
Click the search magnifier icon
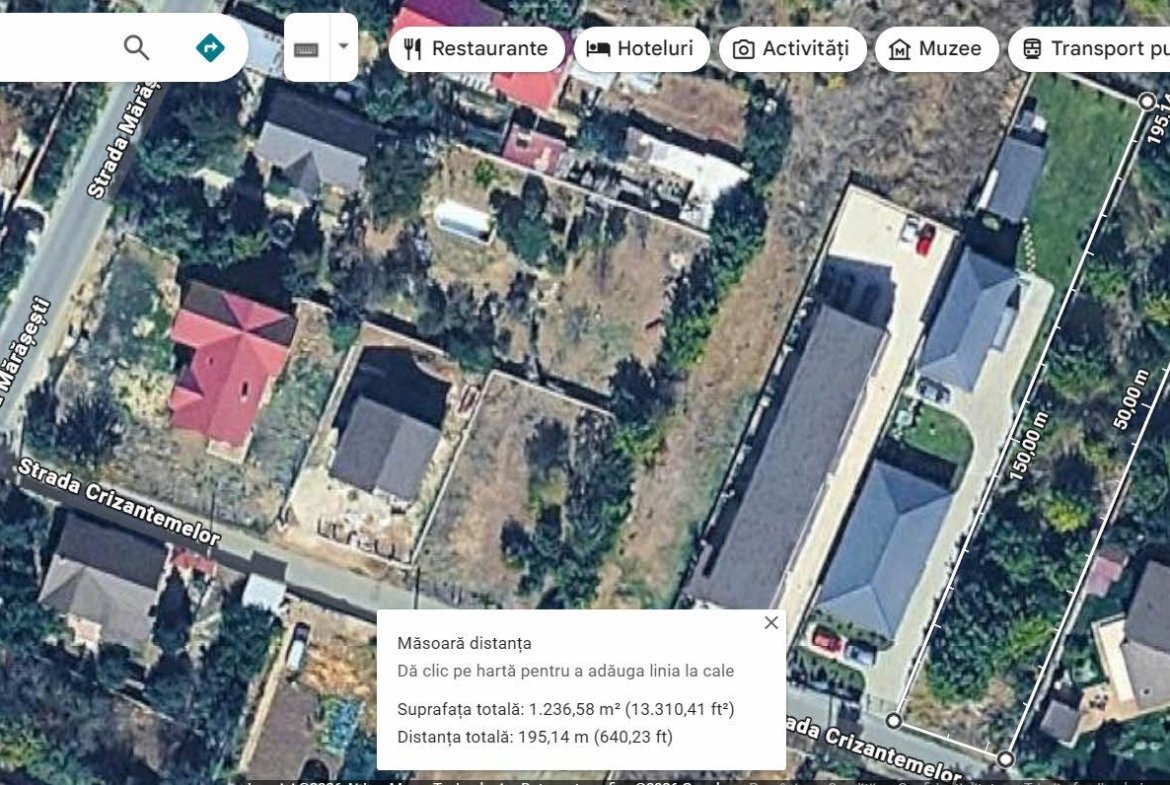136,48
